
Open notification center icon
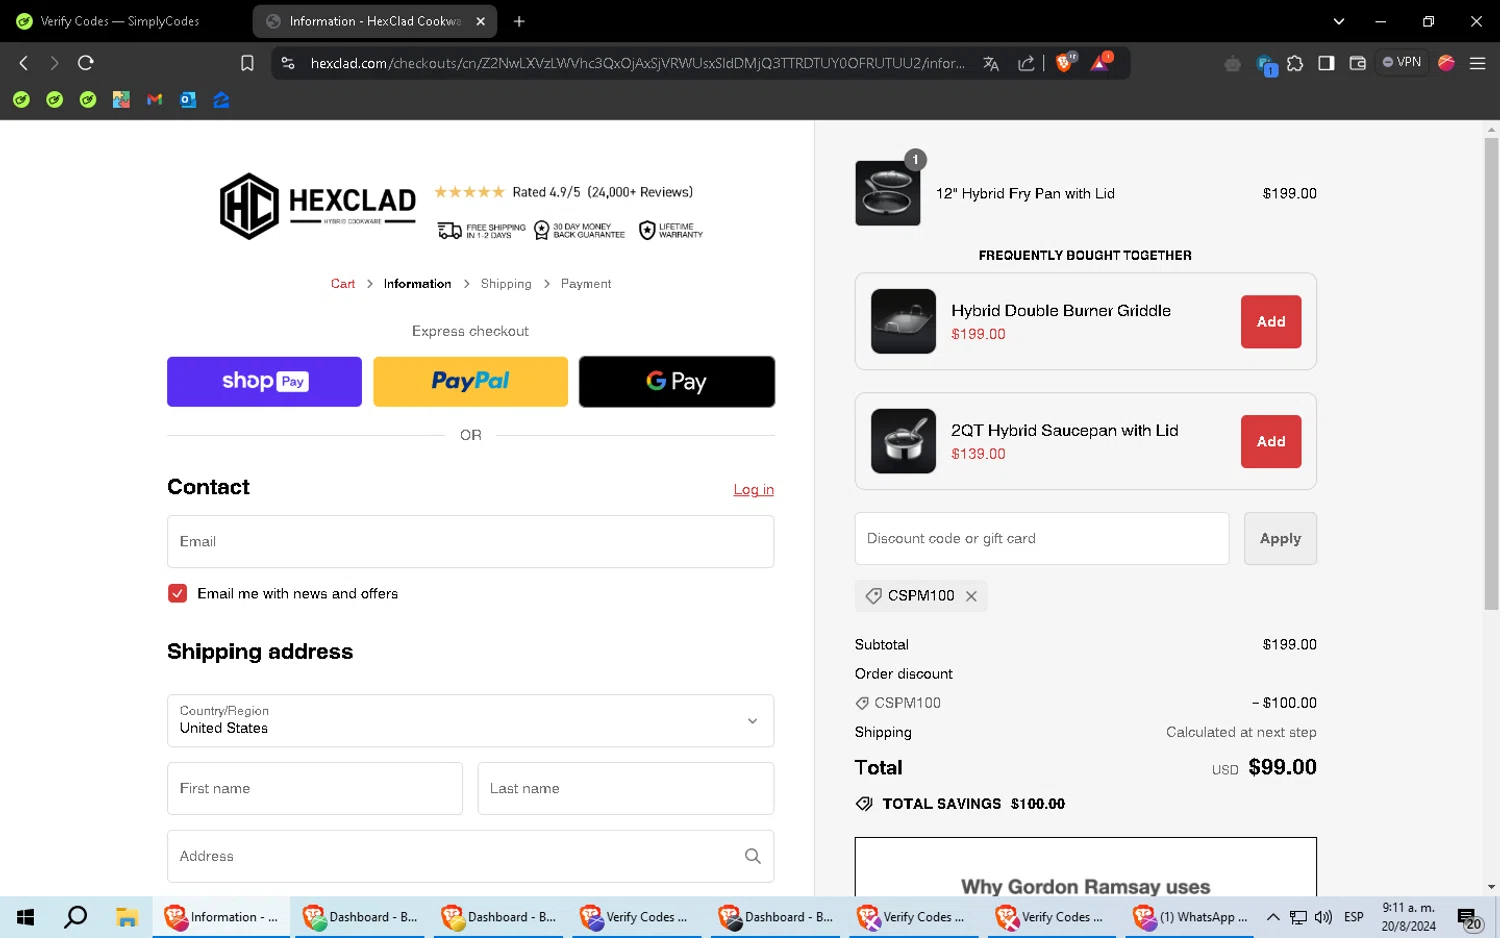click(1468, 918)
